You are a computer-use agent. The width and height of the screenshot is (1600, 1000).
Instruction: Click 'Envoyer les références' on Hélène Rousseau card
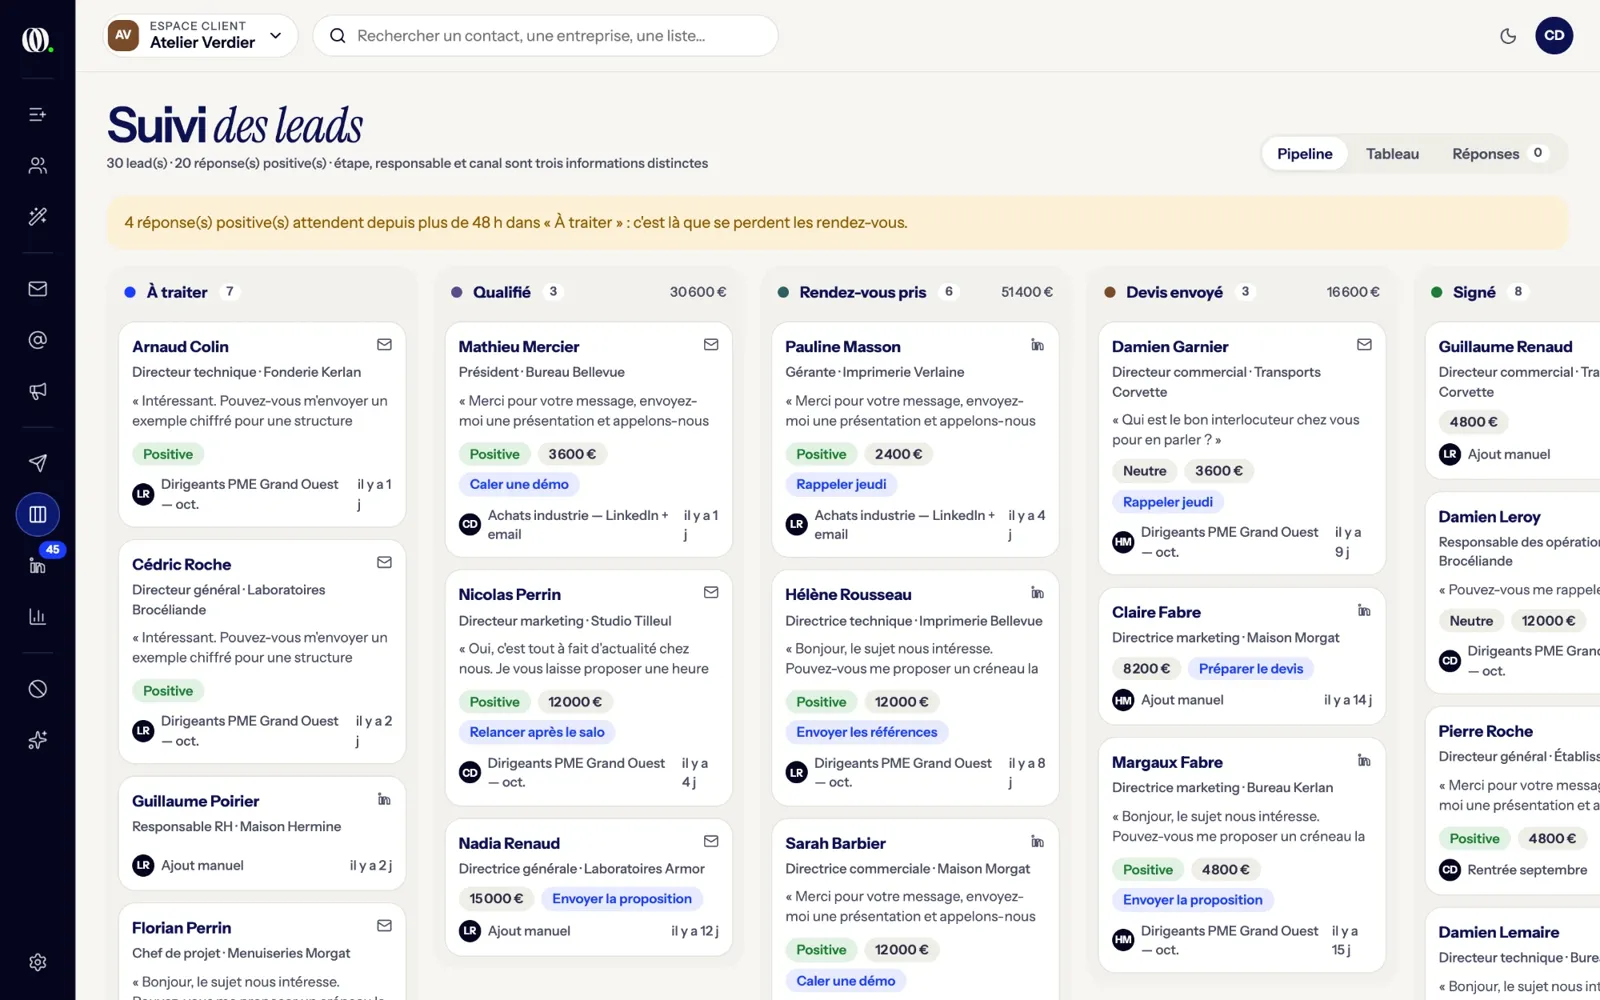click(x=866, y=732)
